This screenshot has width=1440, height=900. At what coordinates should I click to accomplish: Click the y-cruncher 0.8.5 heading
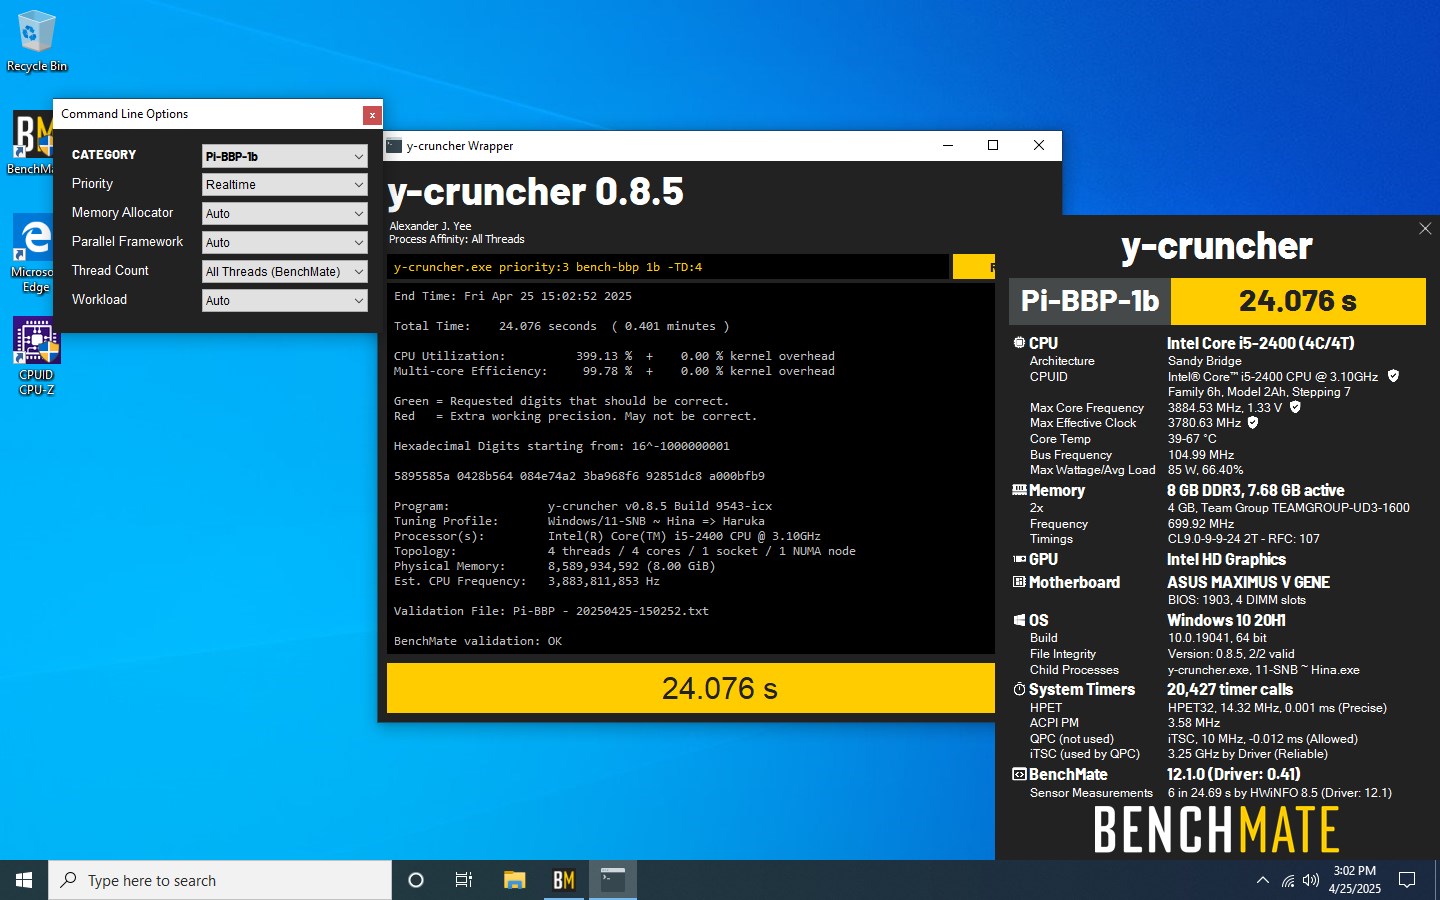click(x=536, y=191)
